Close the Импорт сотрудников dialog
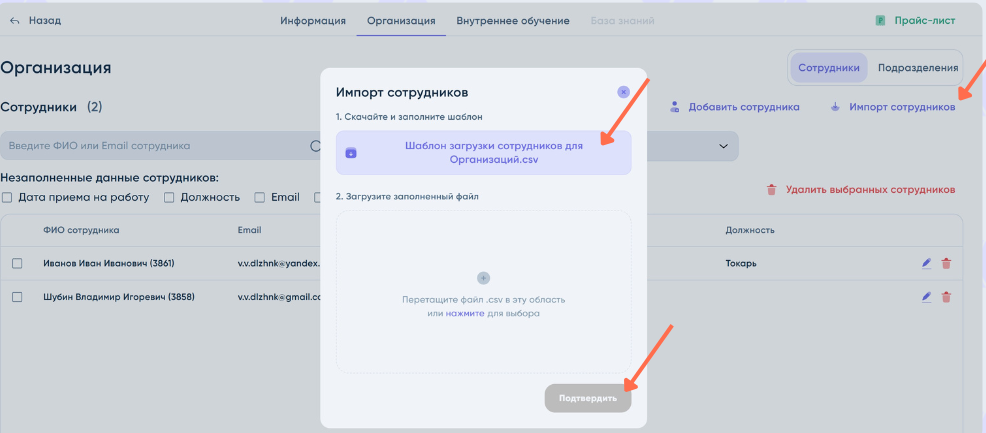The image size is (986, 433). [x=623, y=91]
